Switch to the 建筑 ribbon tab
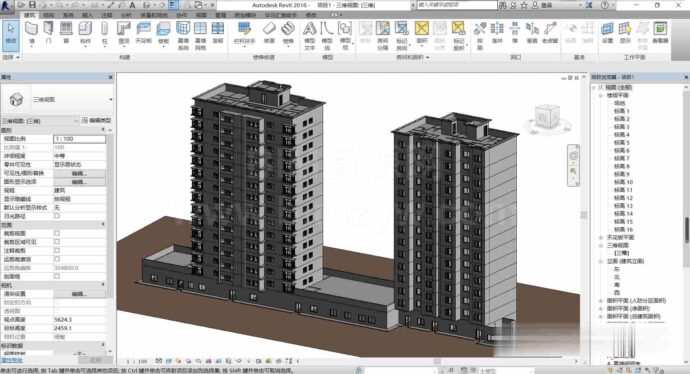Image resolution: width=690 pixels, height=374 pixels. [29, 15]
